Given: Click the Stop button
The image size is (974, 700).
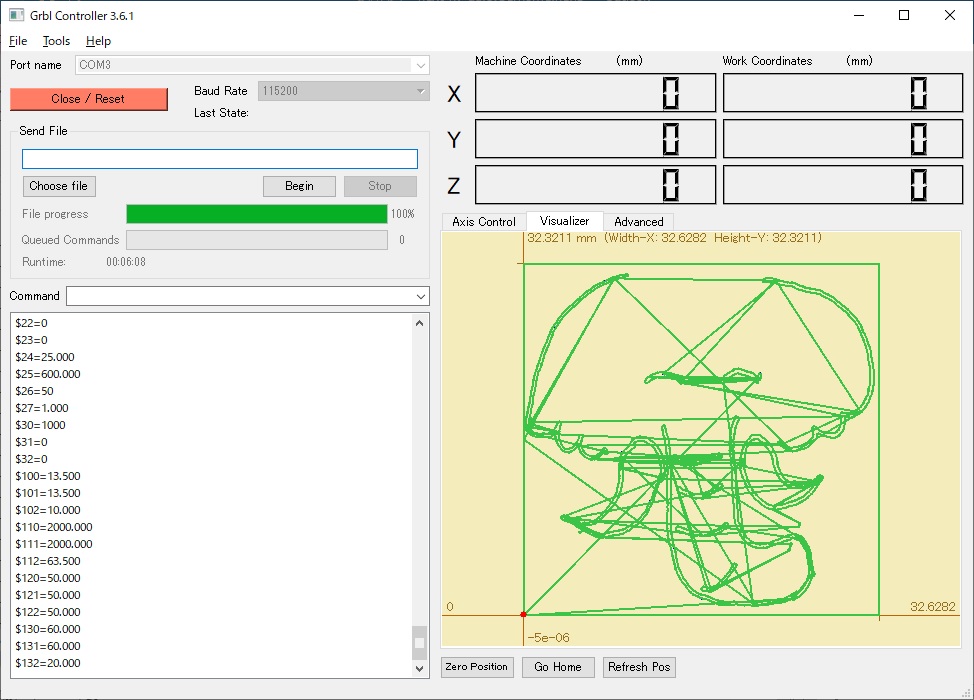Looking at the screenshot, I should tap(380, 186).
